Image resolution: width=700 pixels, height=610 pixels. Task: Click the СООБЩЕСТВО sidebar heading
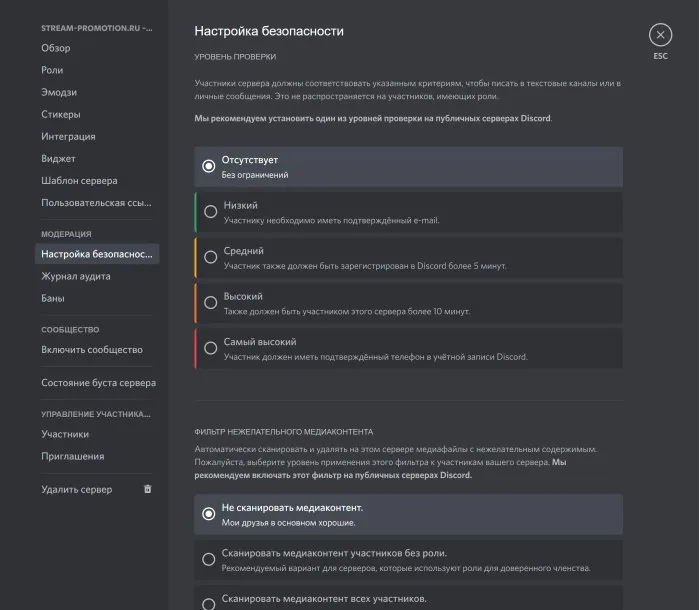(x=70, y=330)
